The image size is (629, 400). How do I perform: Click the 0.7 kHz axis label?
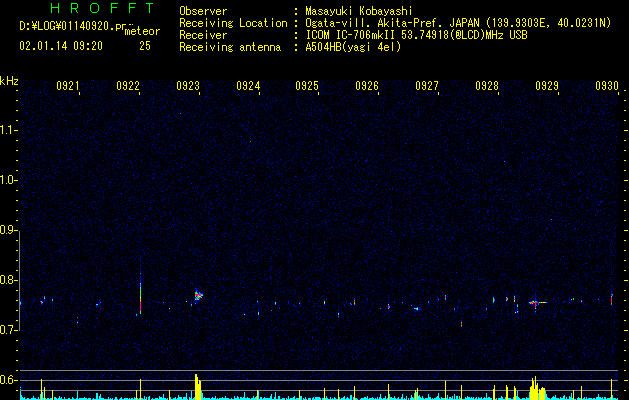[9, 330]
